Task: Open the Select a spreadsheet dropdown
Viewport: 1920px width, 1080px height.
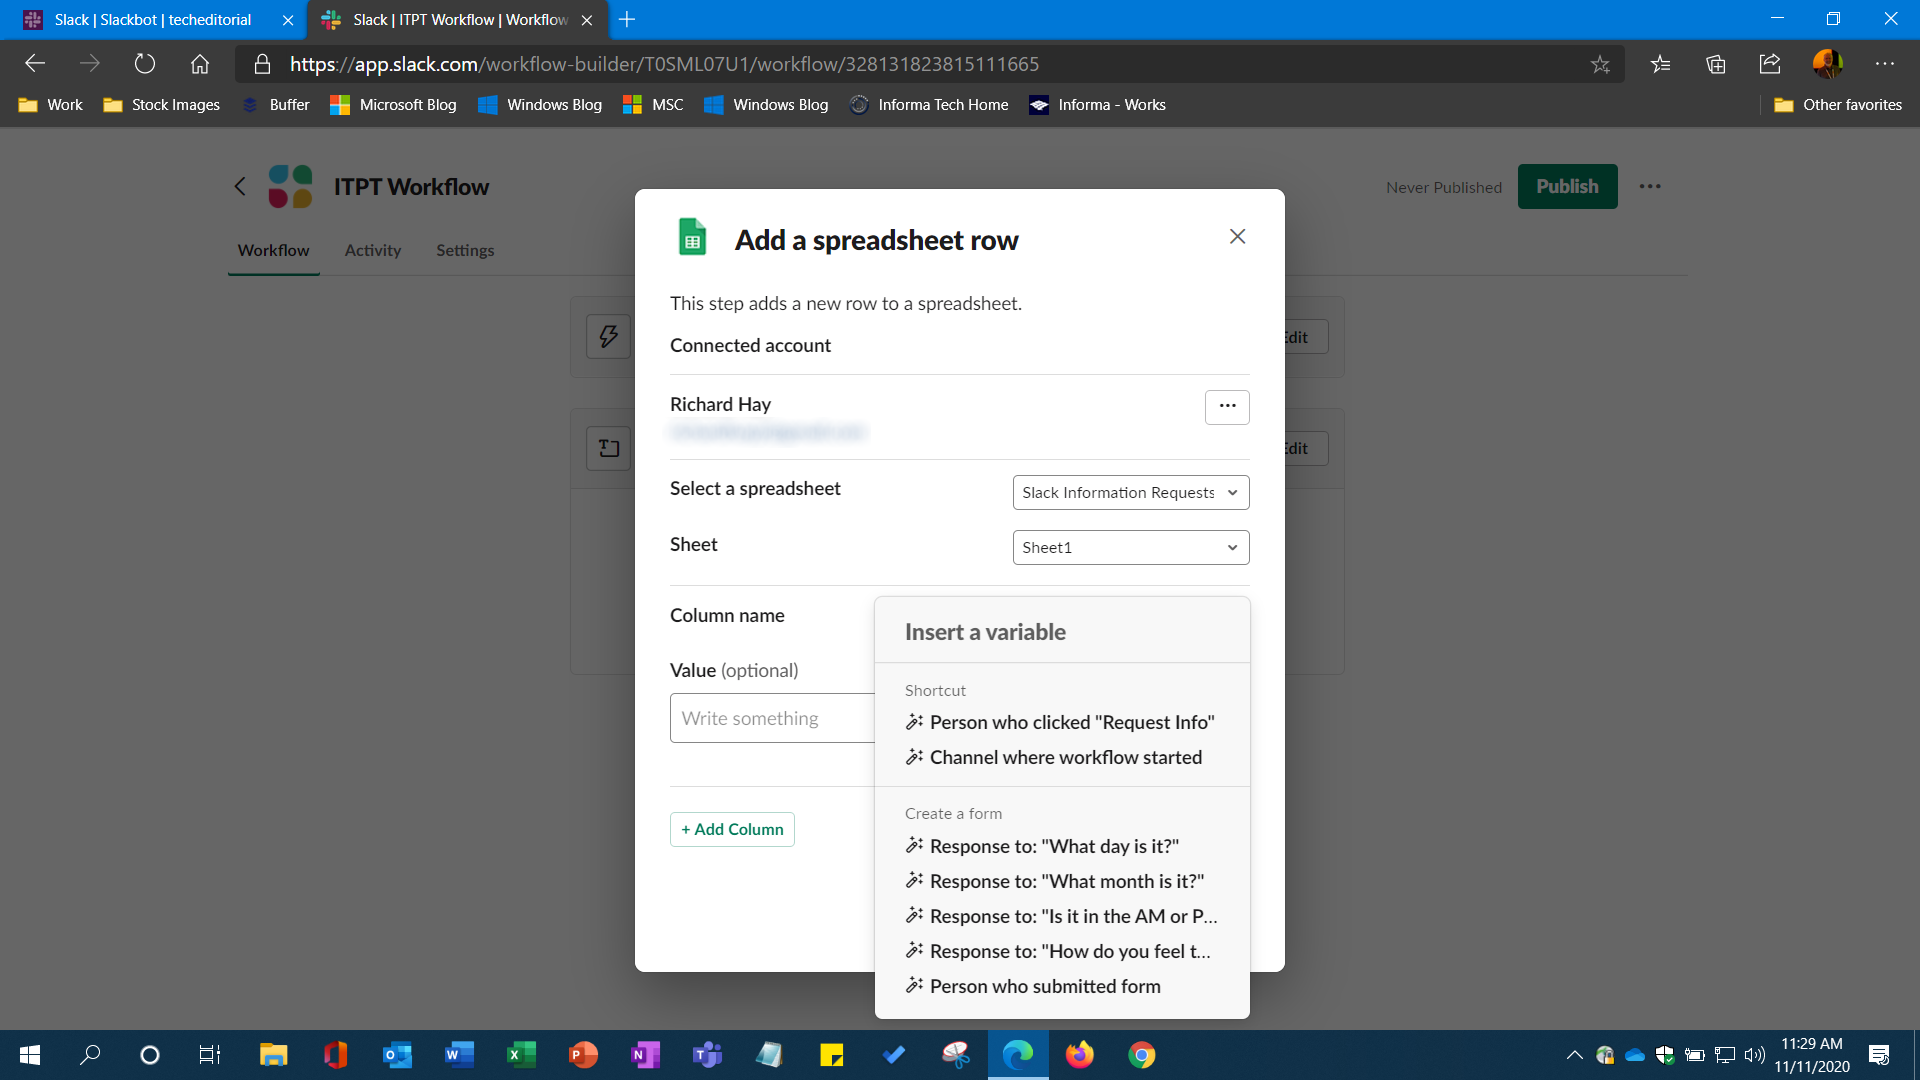Action: [x=1130, y=492]
